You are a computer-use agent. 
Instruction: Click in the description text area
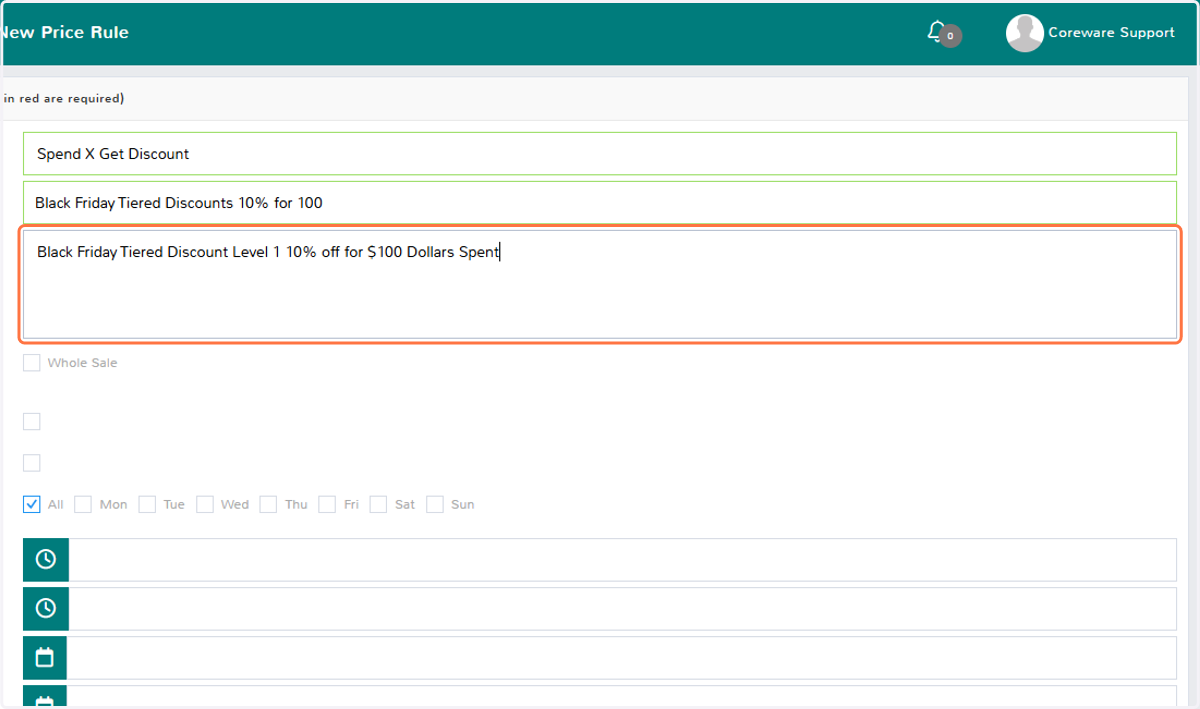click(x=600, y=285)
